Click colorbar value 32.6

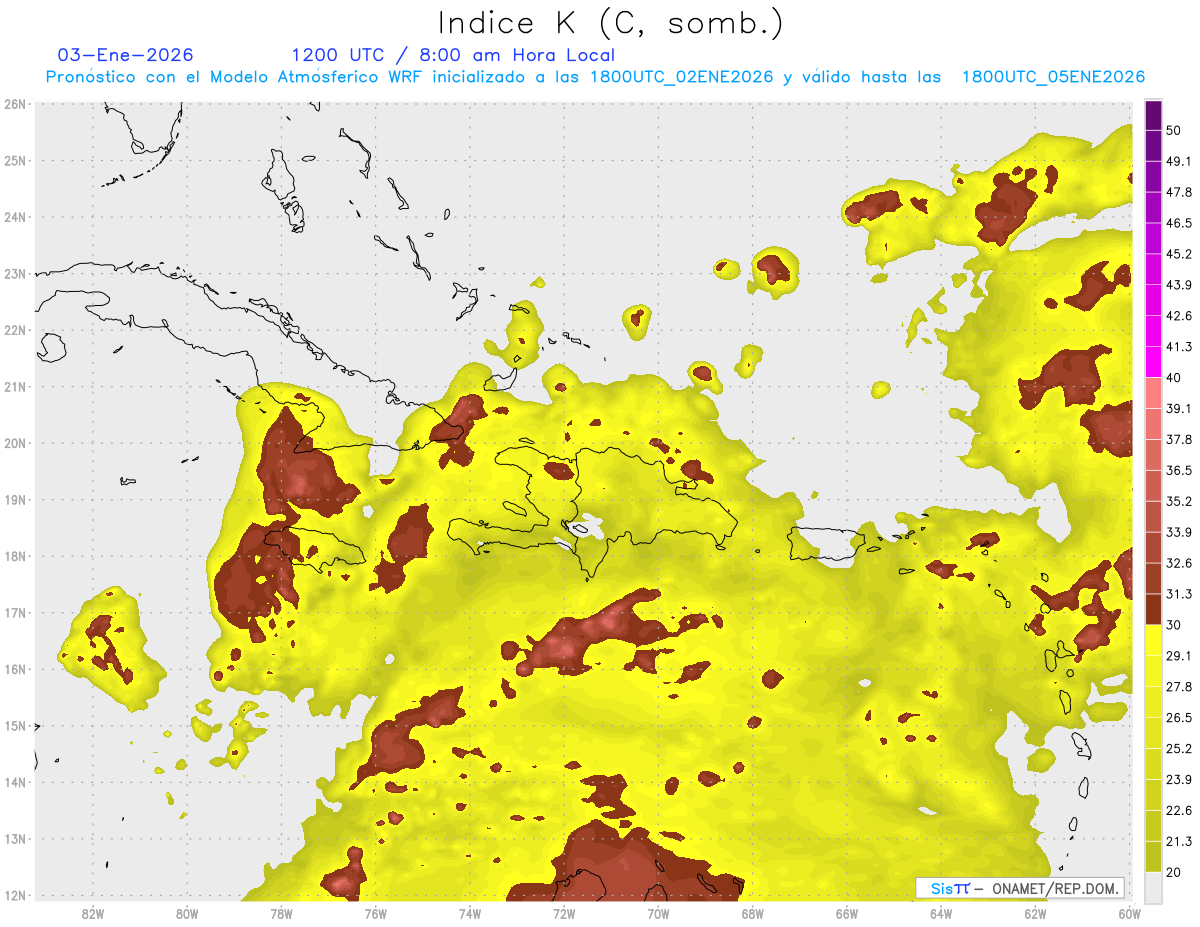click(1178, 563)
